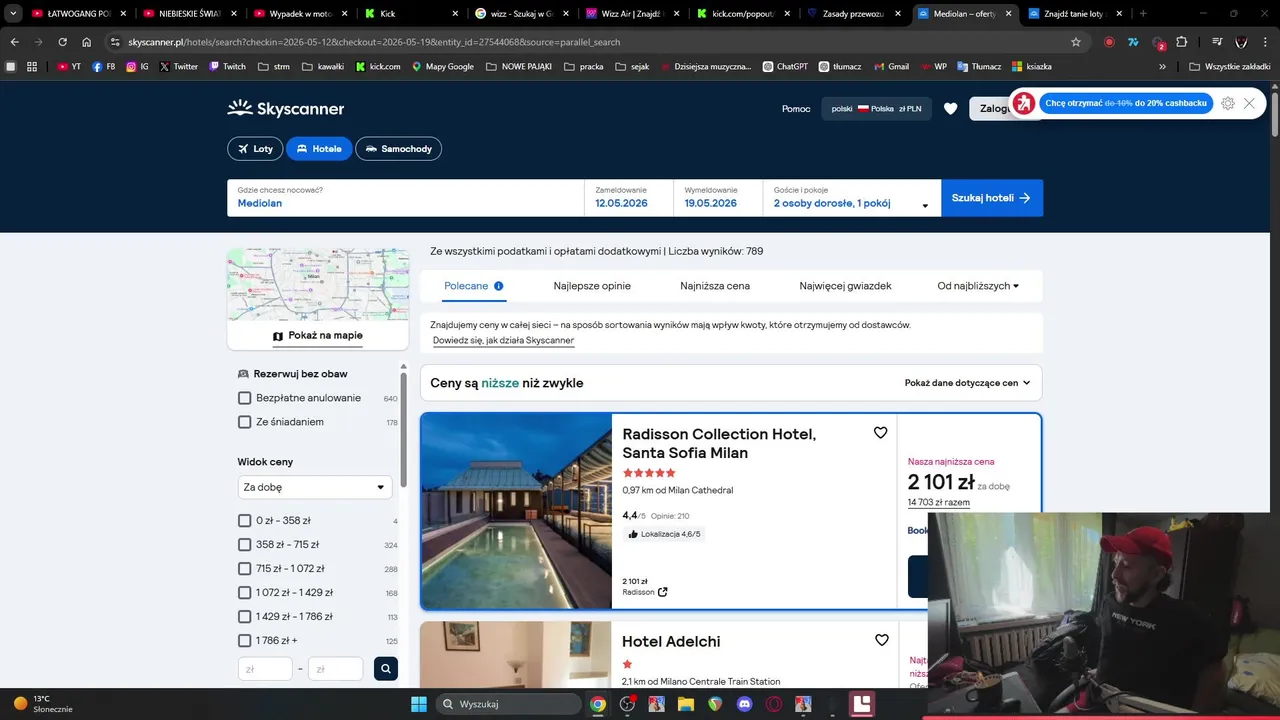Open File Explorer from the taskbar

point(685,704)
